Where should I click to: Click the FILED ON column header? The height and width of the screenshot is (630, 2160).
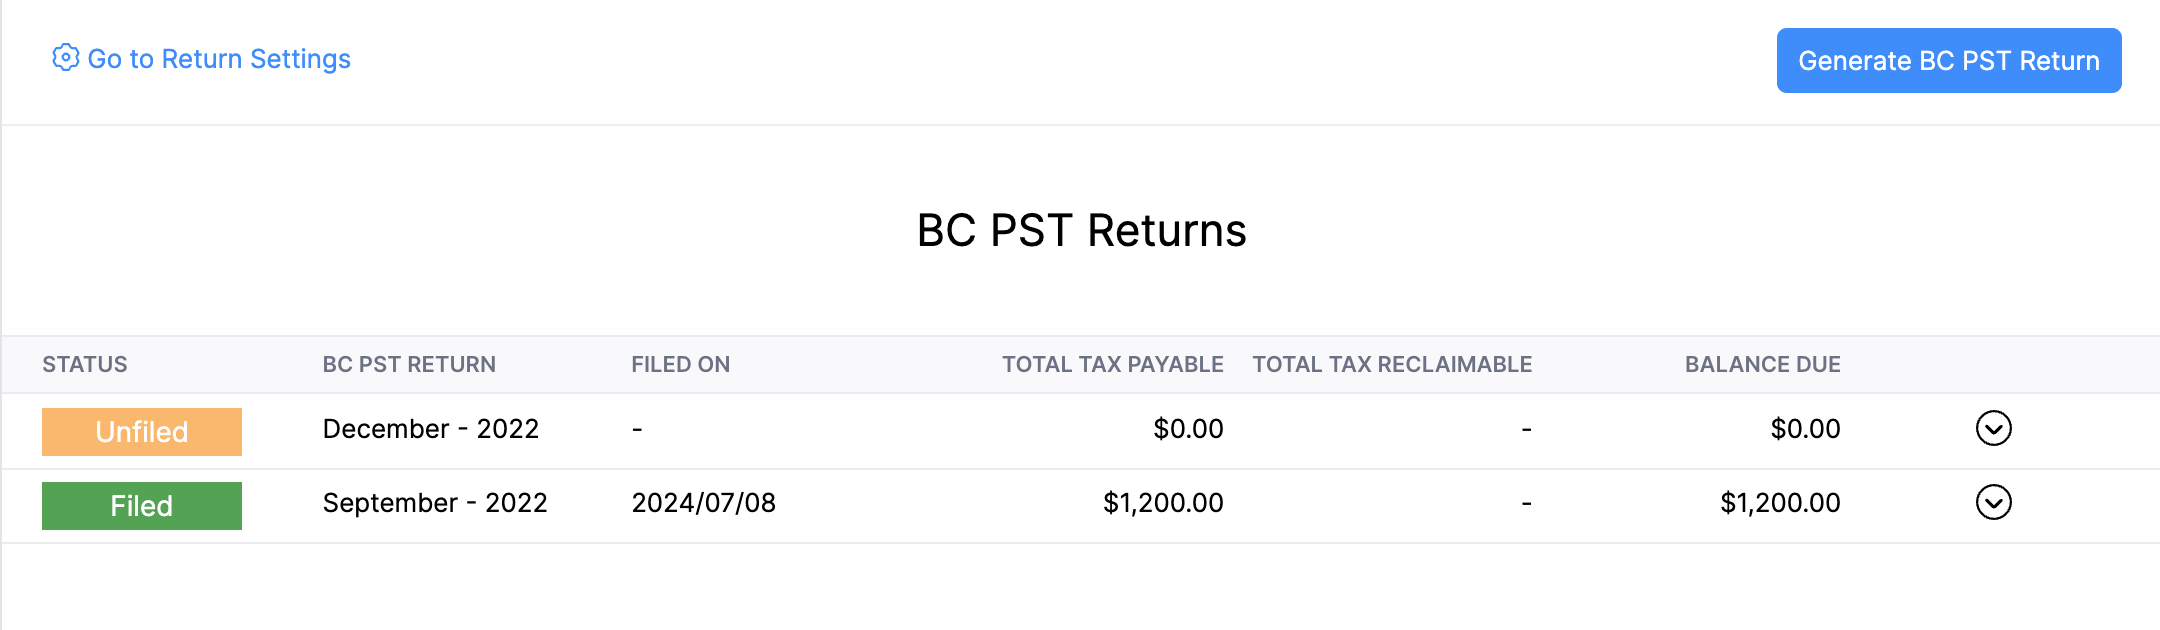(680, 364)
